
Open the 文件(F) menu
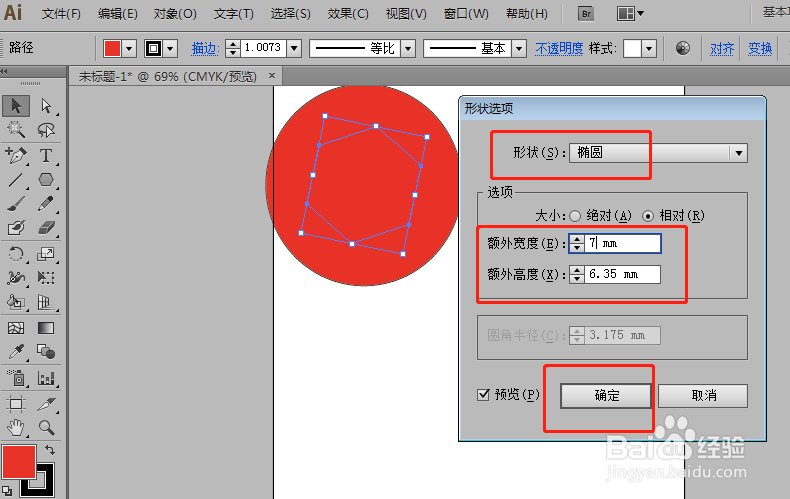tap(61, 14)
